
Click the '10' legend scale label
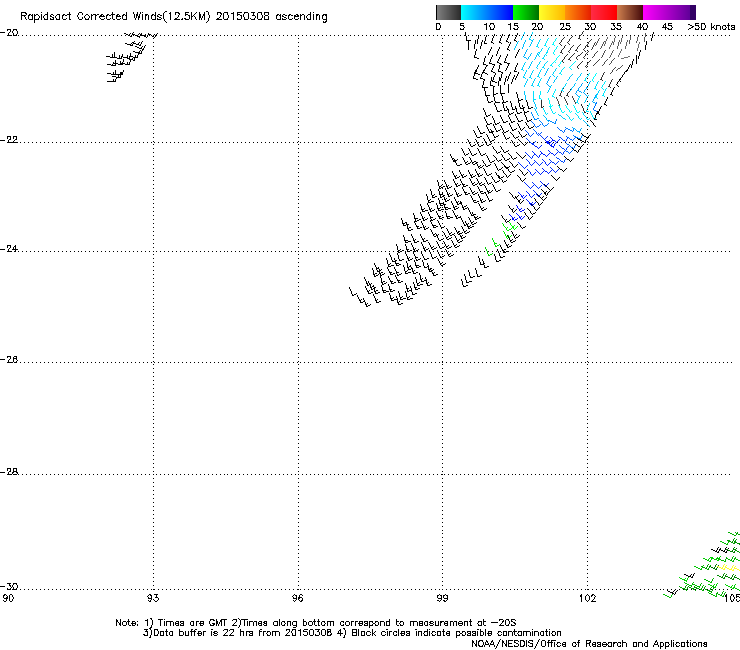click(489, 27)
